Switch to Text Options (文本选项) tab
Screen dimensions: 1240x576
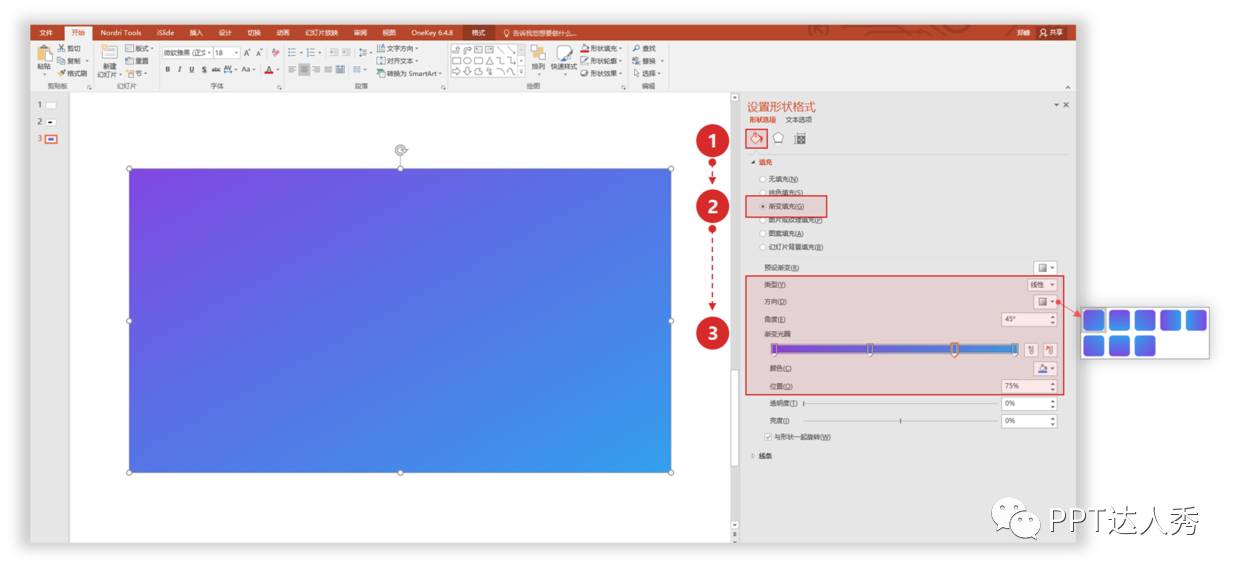pos(799,119)
